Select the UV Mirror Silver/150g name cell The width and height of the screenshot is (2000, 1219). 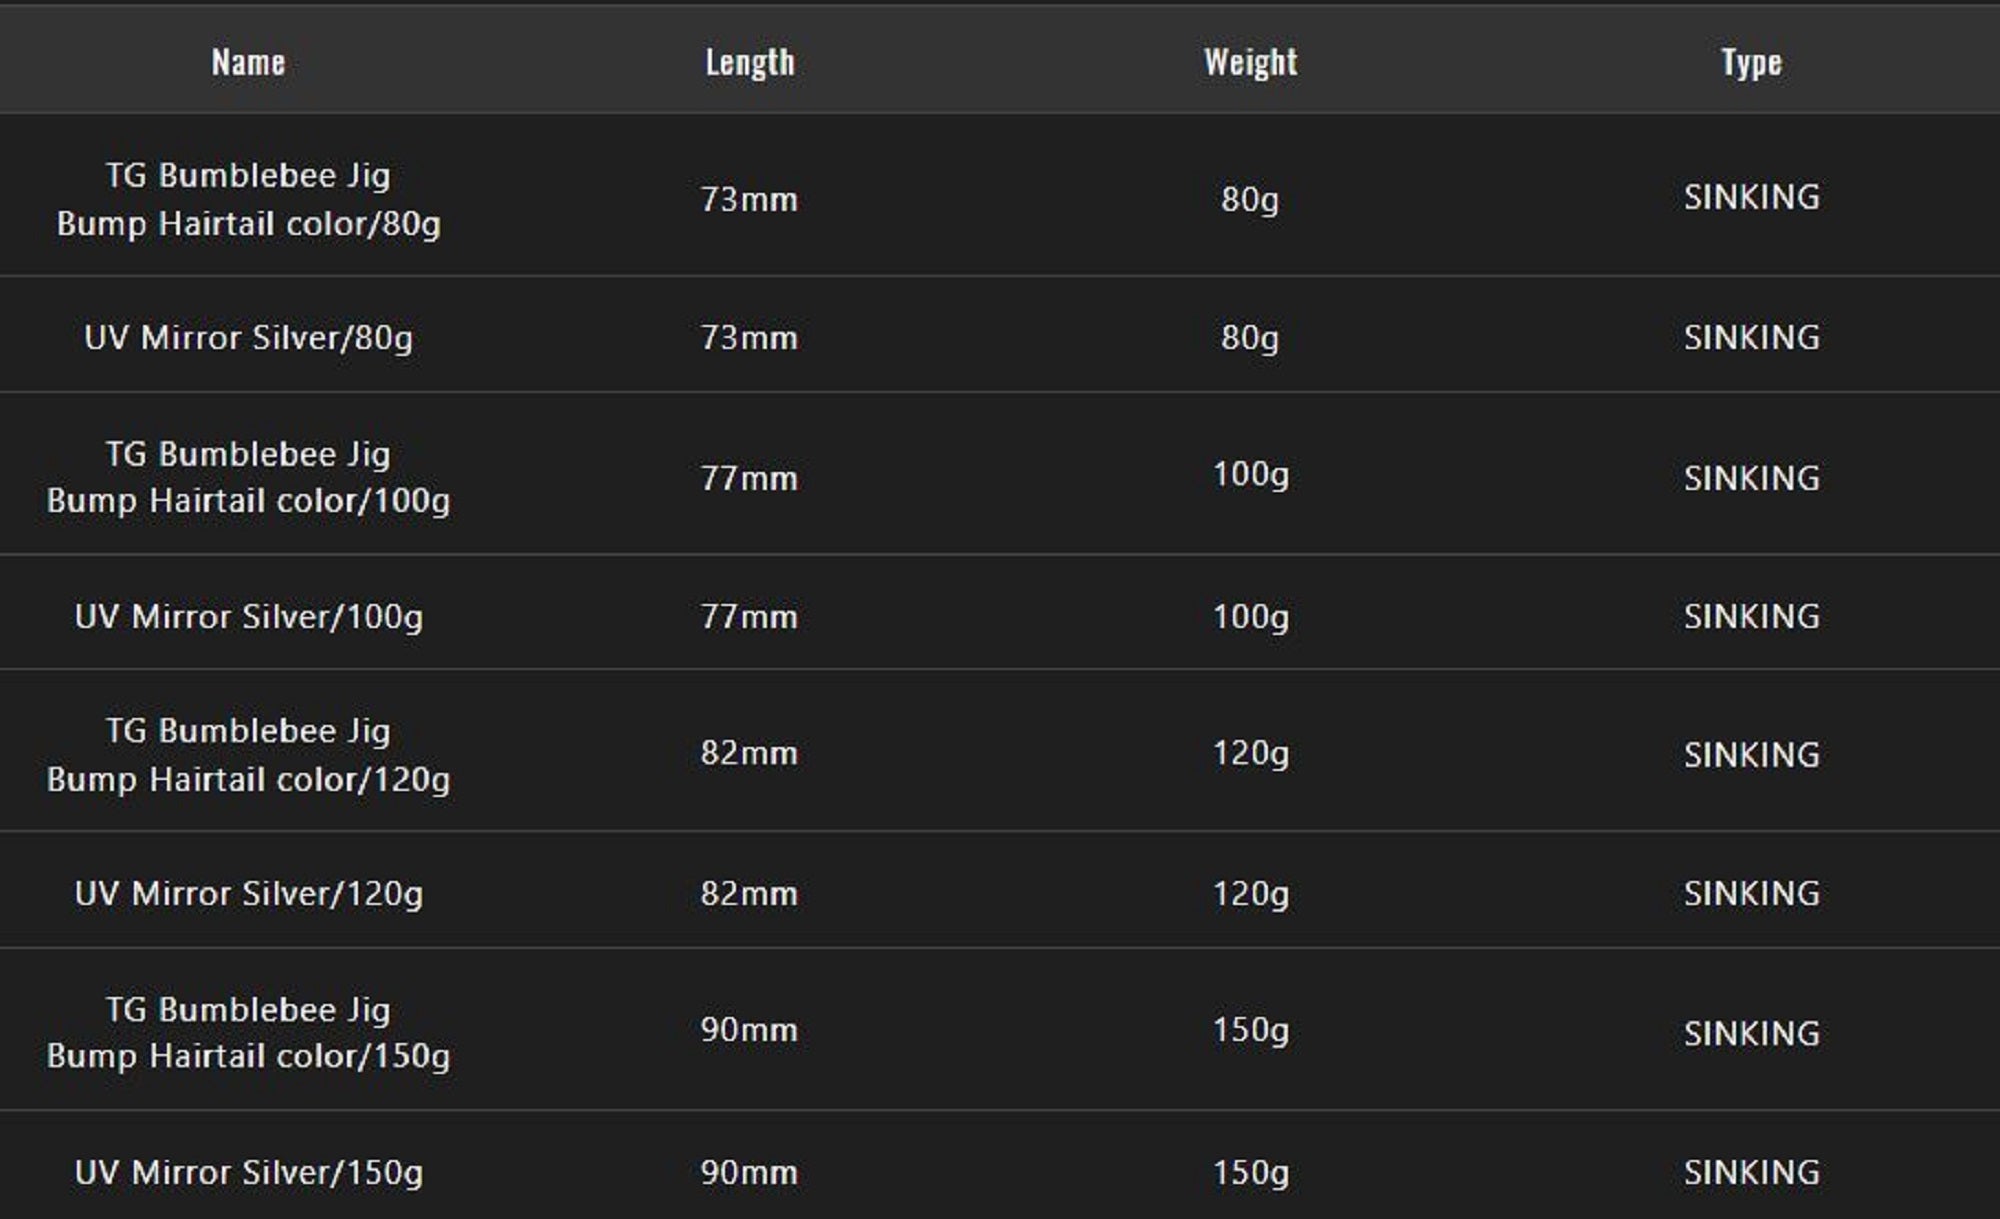pos(248,1172)
